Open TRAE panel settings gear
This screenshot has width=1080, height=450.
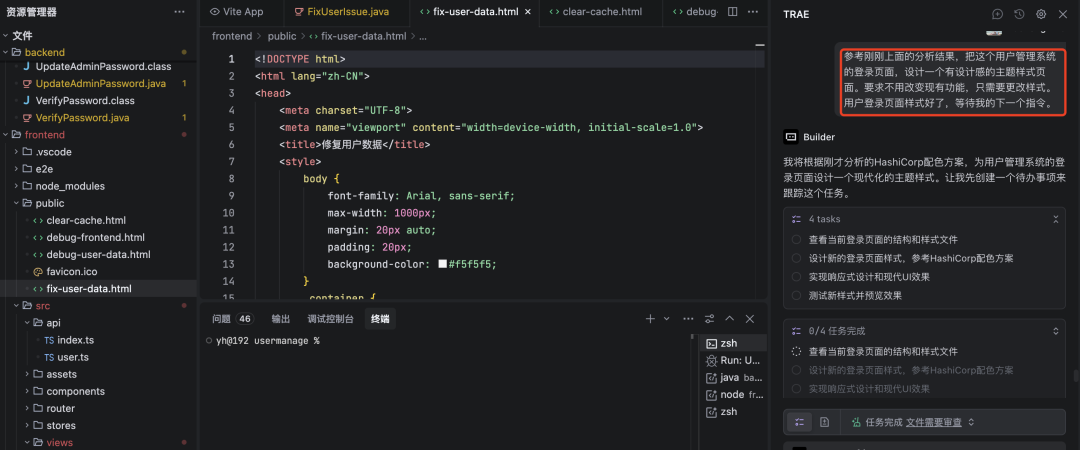point(1041,14)
